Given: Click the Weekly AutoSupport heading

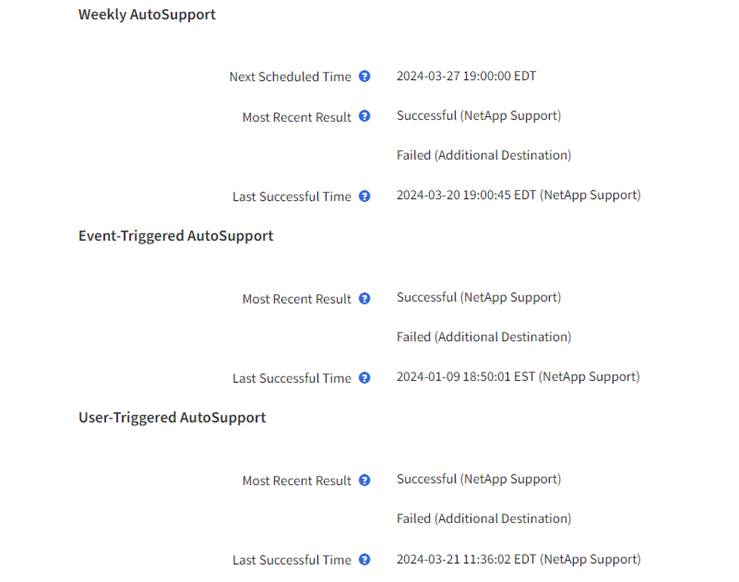Looking at the screenshot, I should coord(147,15).
